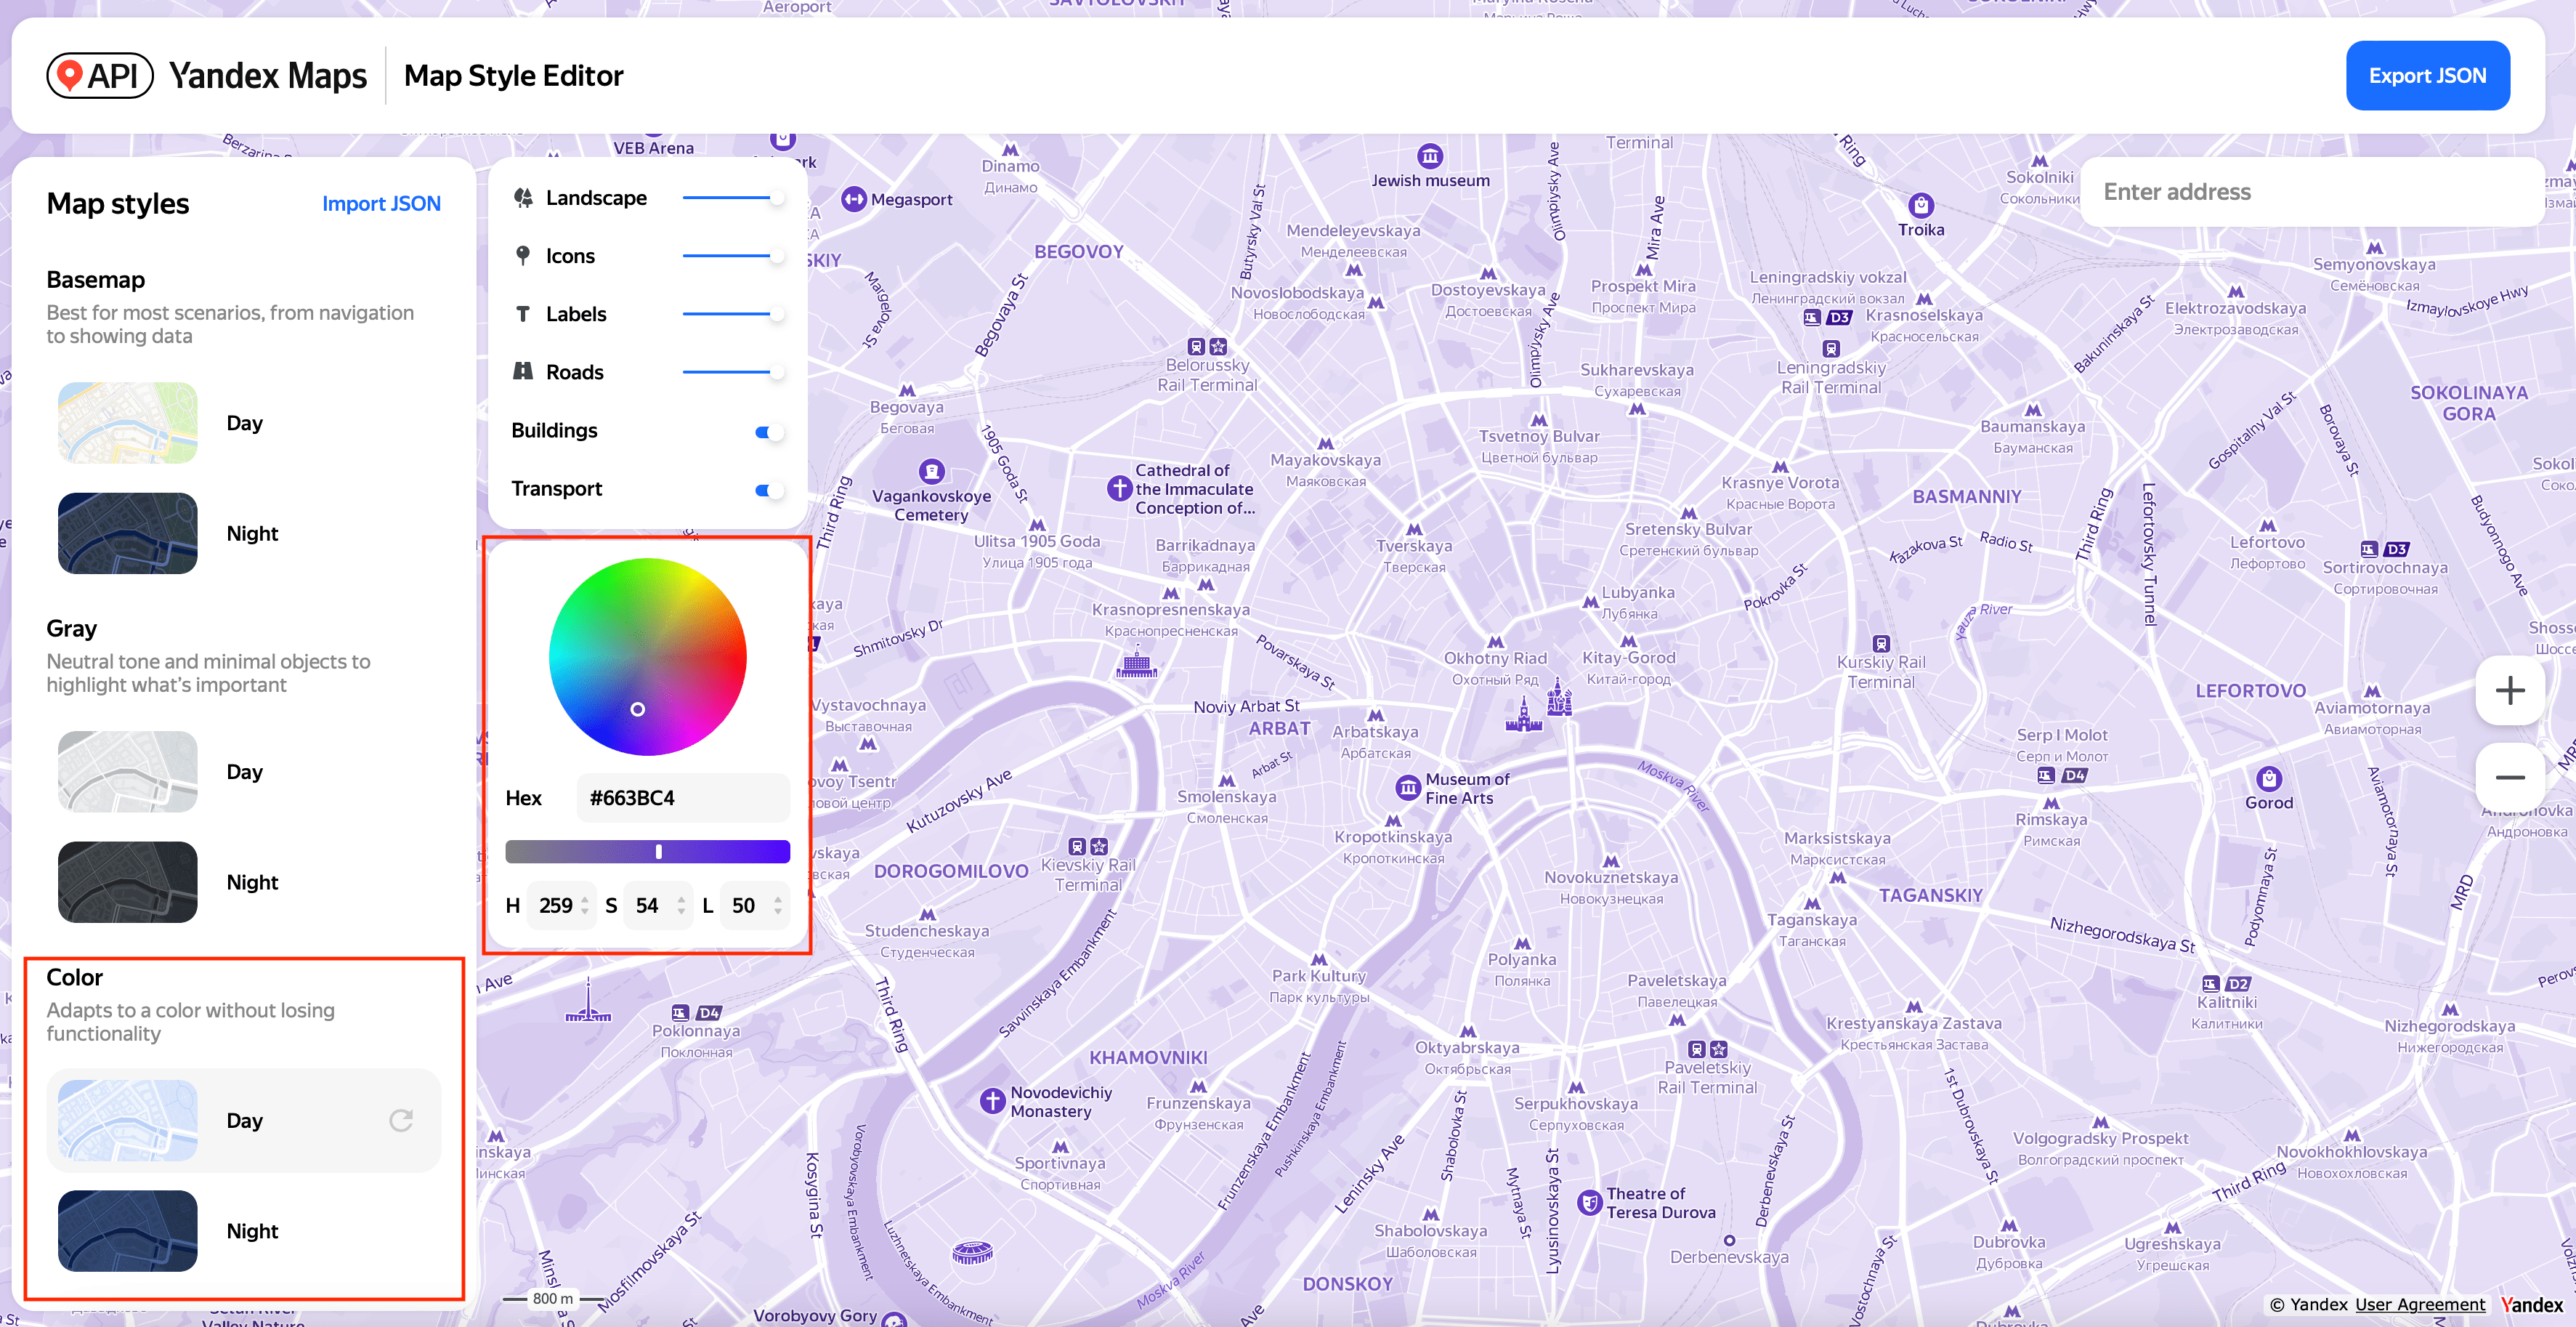The image size is (2576, 1327).
Task: Reset the Color Day style with refresh icon
Action: click(401, 1120)
